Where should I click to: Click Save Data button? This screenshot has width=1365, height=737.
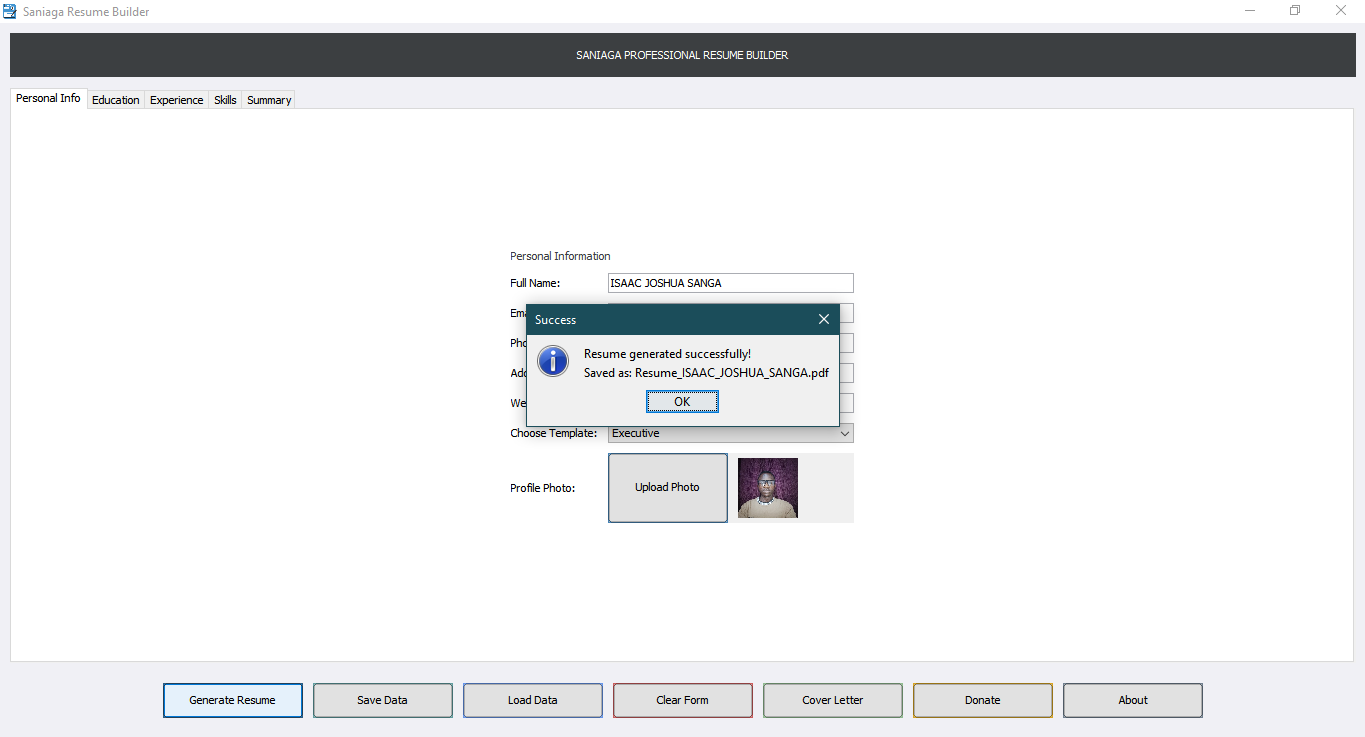(x=383, y=700)
